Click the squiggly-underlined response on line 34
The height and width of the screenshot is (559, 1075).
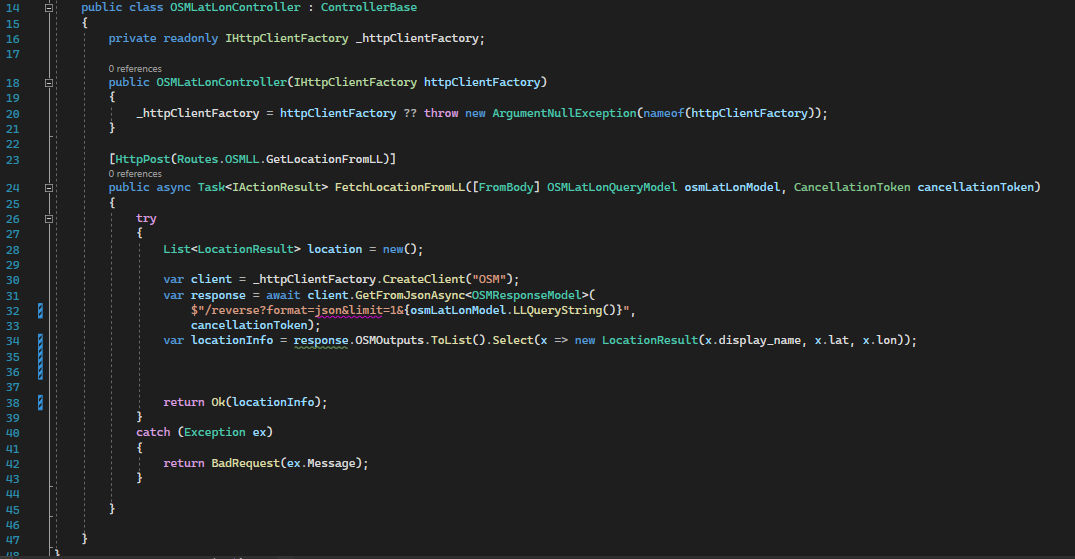321,340
